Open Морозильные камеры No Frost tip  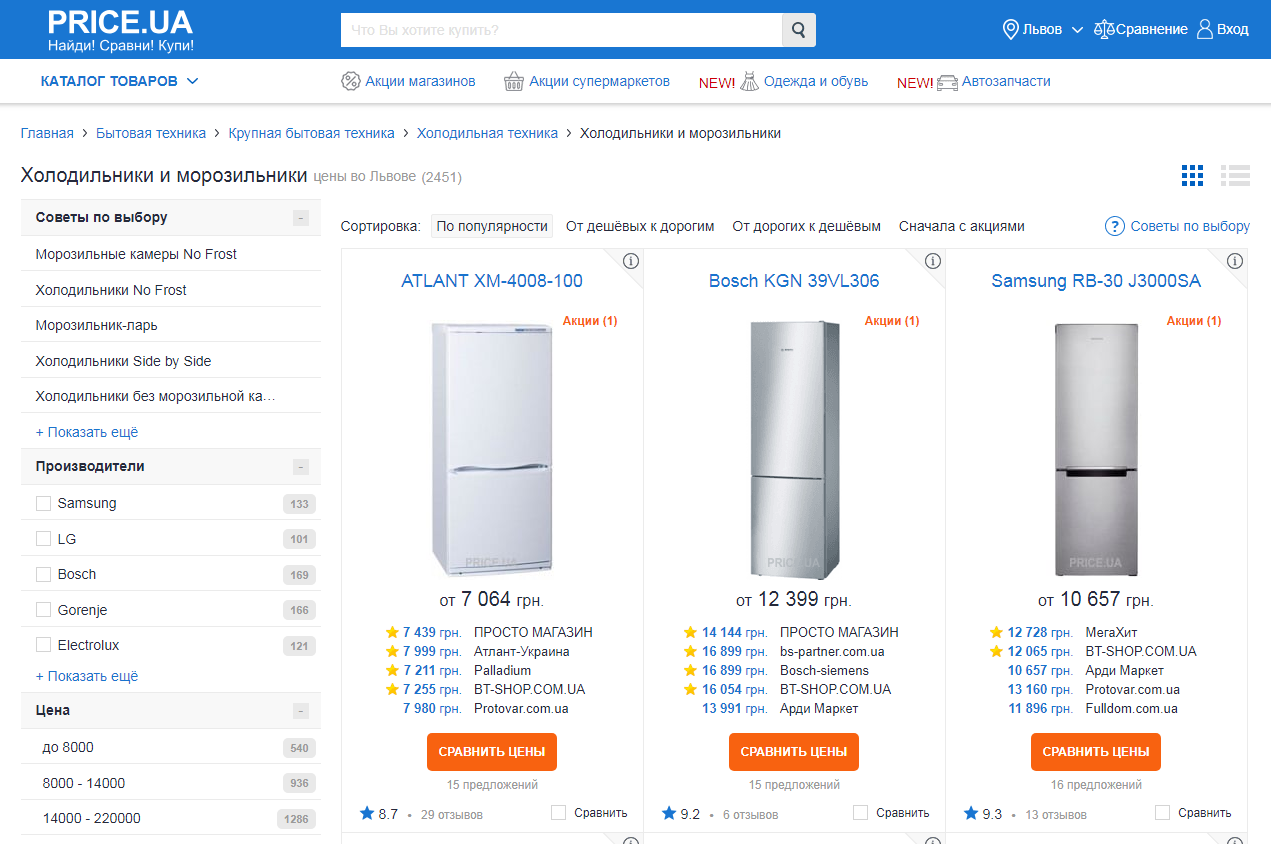tap(136, 254)
